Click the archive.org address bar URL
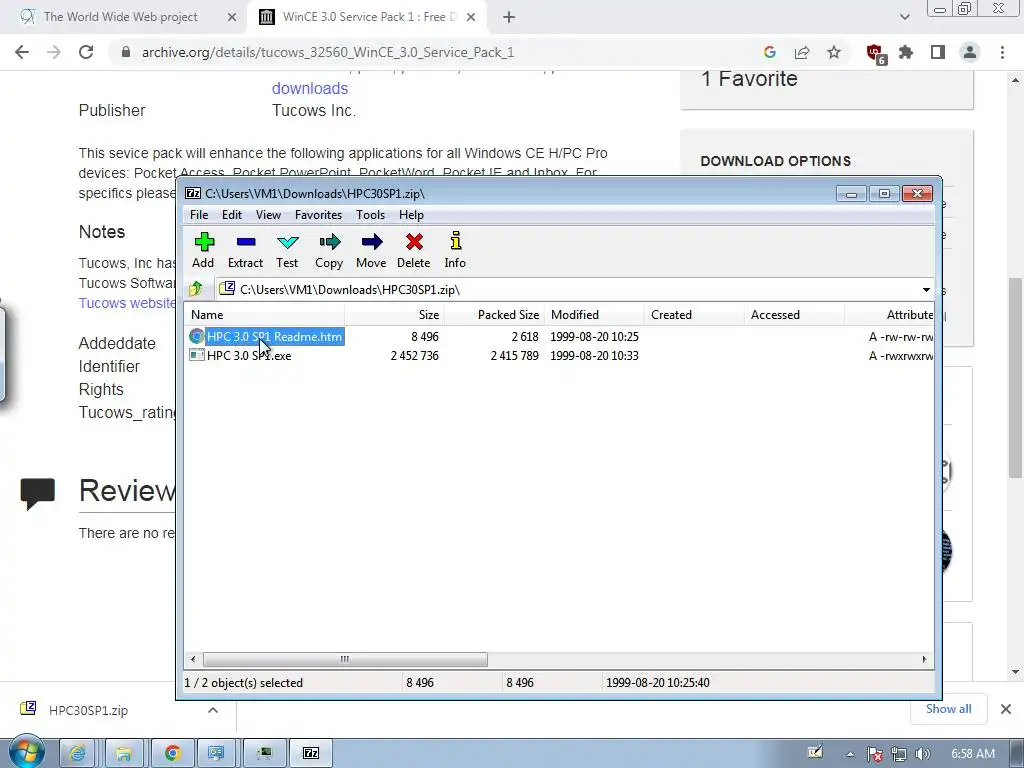Image resolution: width=1024 pixels, height=768 pixels. (328, 52)
